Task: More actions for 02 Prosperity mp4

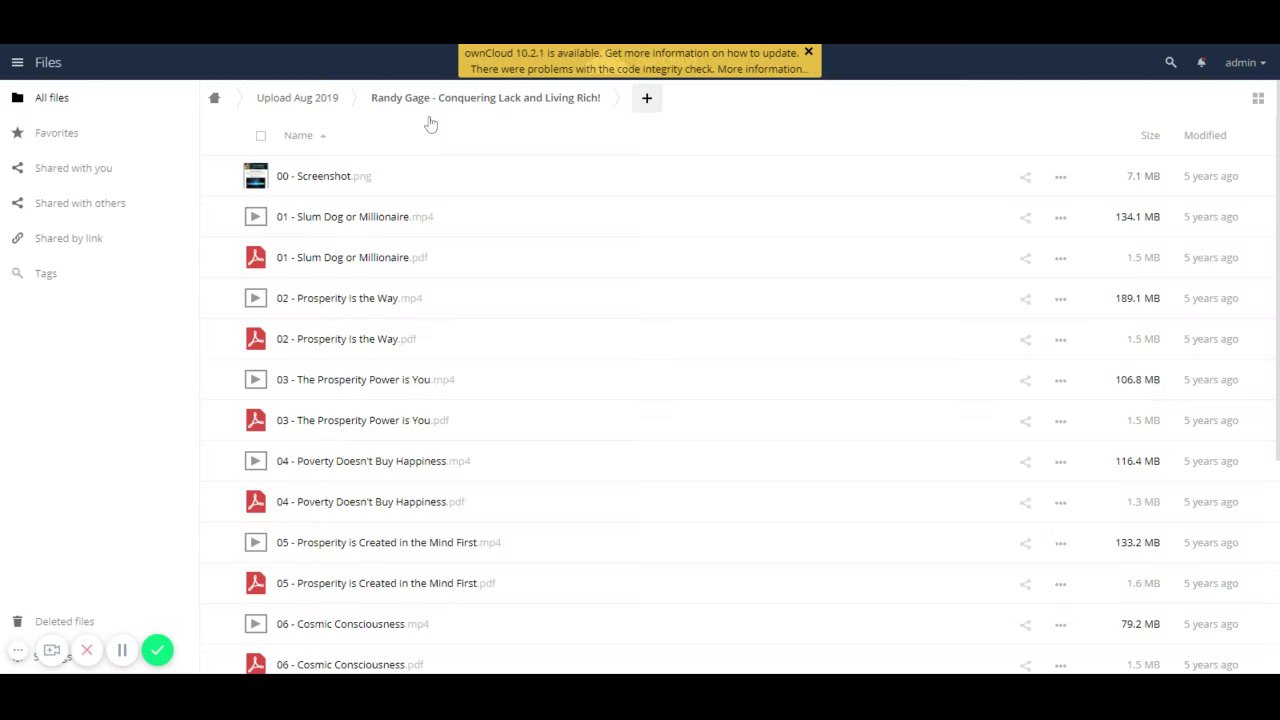Action: [x=1060, y=299]
